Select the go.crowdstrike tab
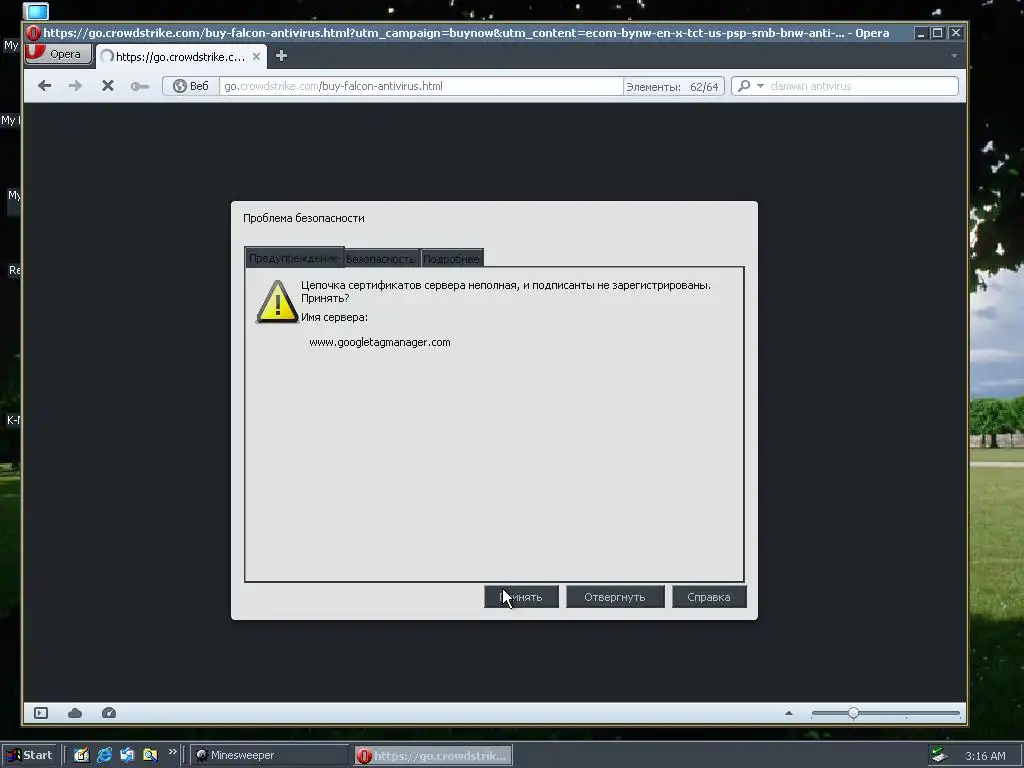Image resolution: width=1024 pixels, height=768 pixels. (x=180, y=57)
